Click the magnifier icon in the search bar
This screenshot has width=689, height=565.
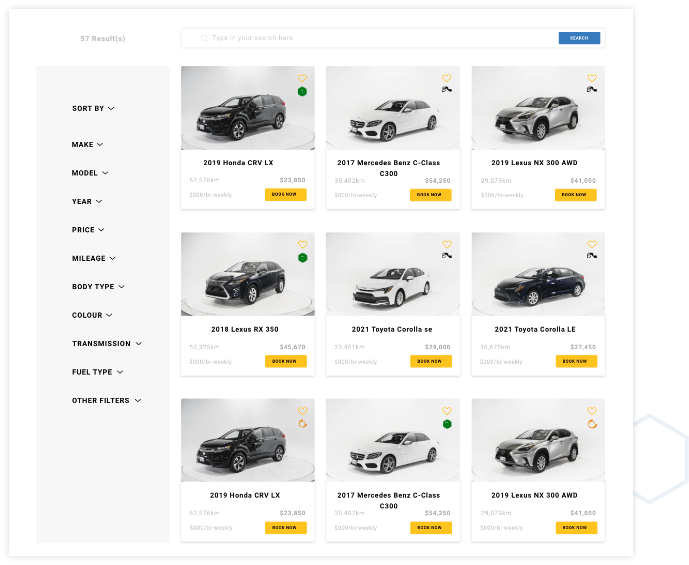pos(204,38)
